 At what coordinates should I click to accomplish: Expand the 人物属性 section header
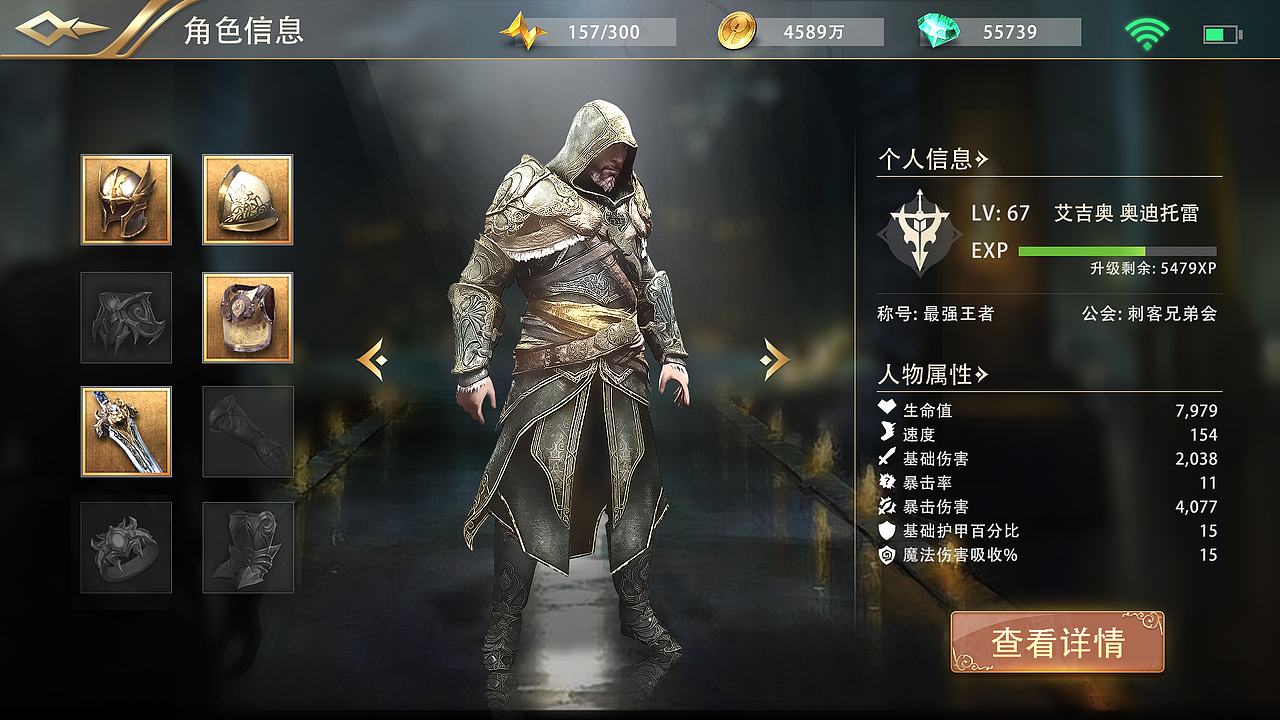pyautogui.click(x=933, y=375)
